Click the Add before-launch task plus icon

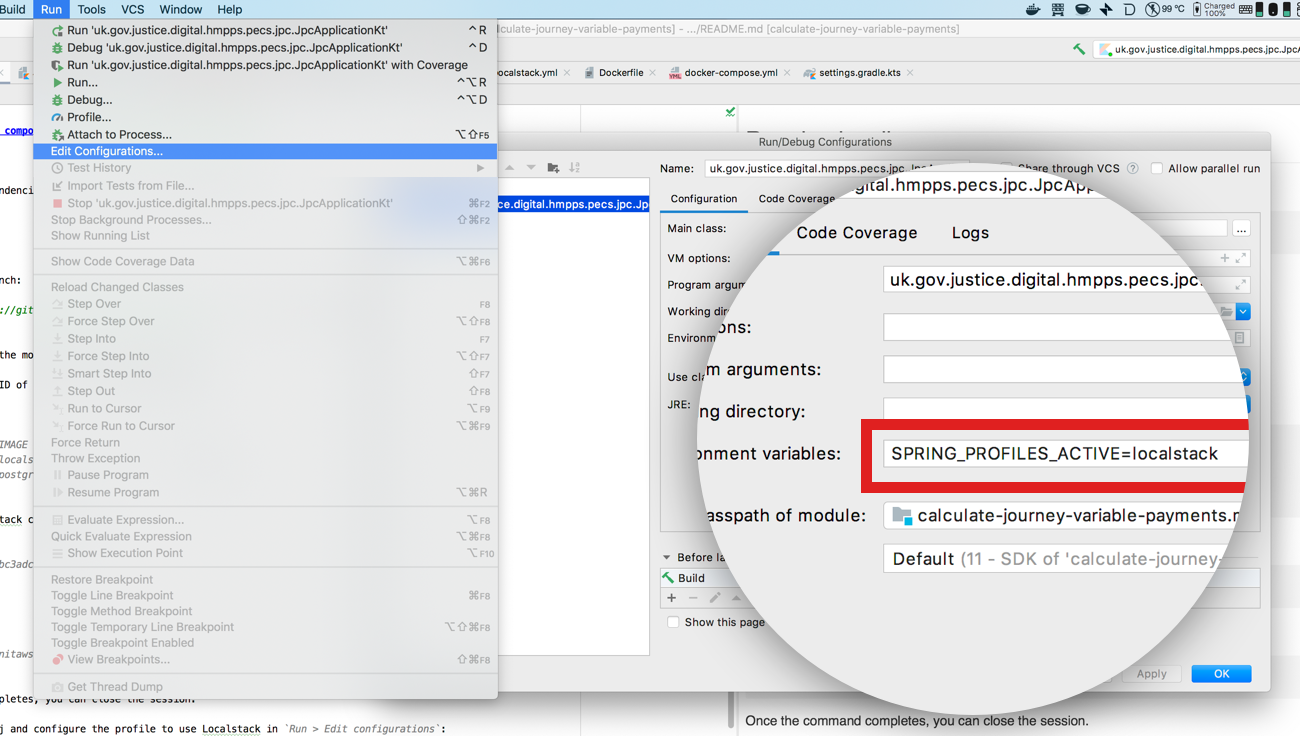coord(672,598)
